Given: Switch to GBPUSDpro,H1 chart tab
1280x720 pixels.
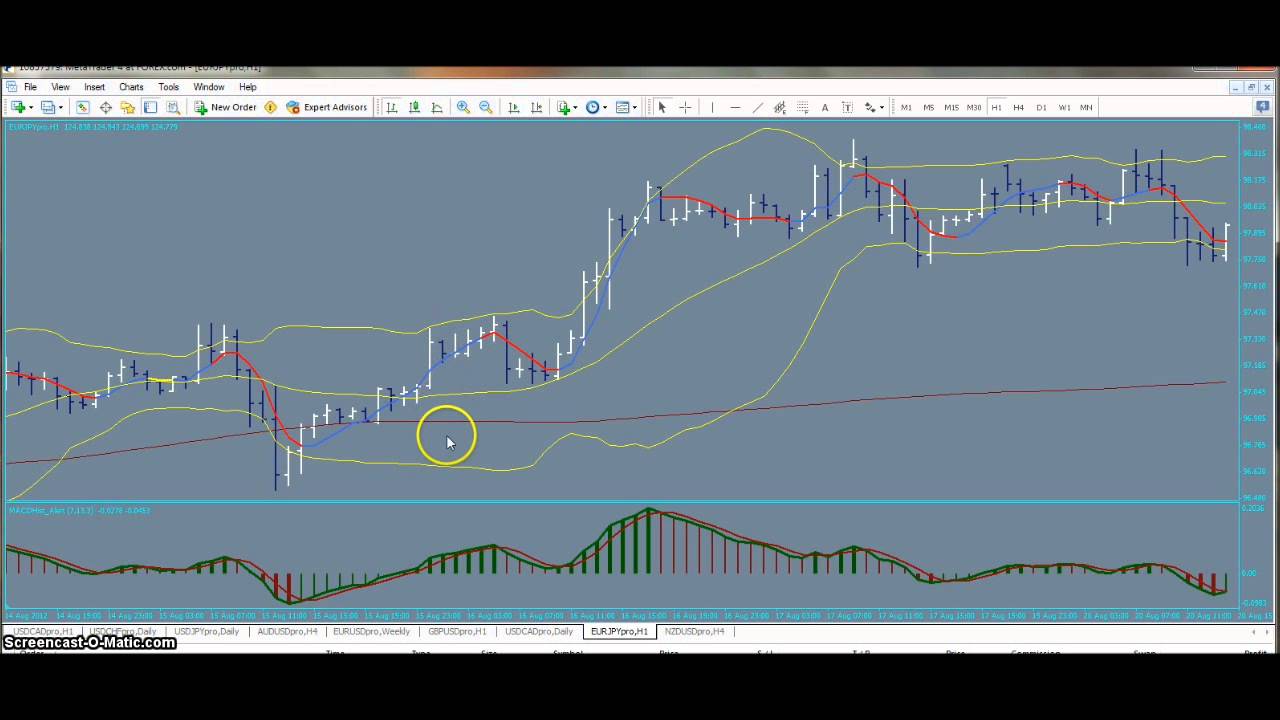Looking at the screenshot, I should pos(457,632).
